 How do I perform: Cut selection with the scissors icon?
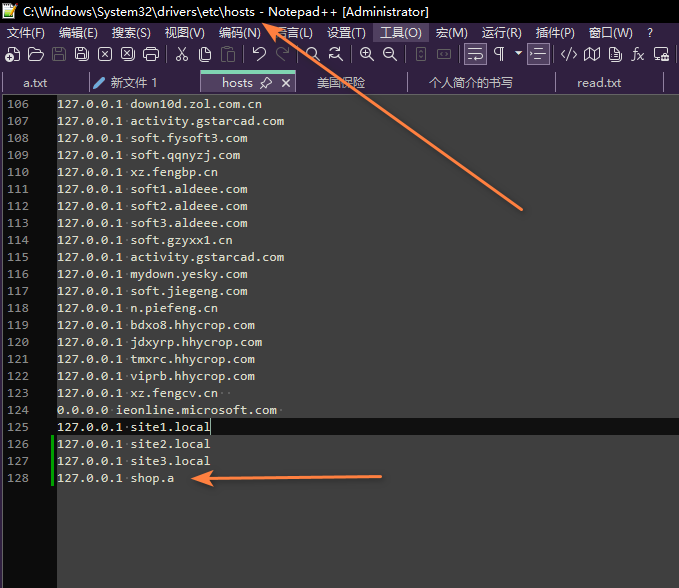[182, 54]
